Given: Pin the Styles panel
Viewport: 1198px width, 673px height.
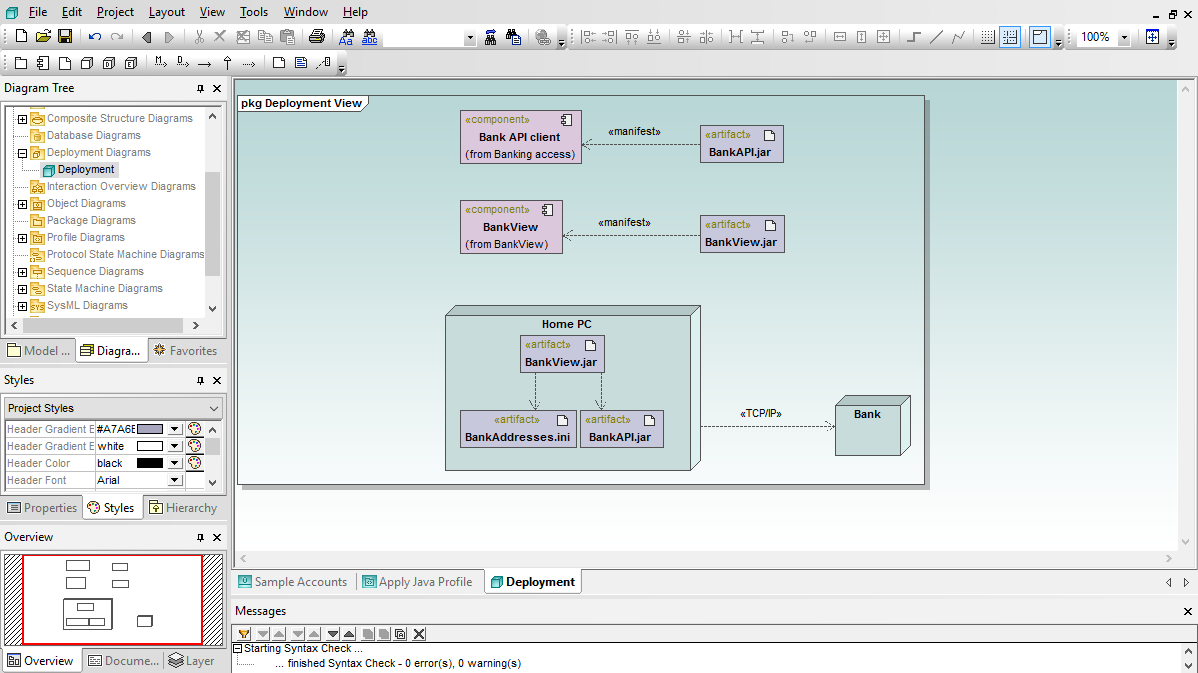Looking at the screenshot, I should tap(200, 380).
